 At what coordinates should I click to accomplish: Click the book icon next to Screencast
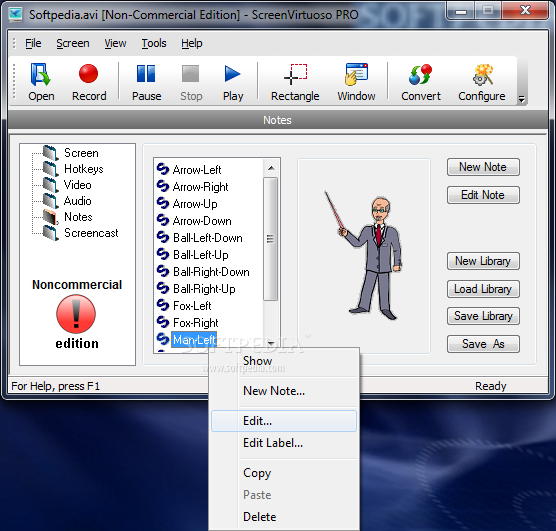pyautogui.click(x=51, y=233)
